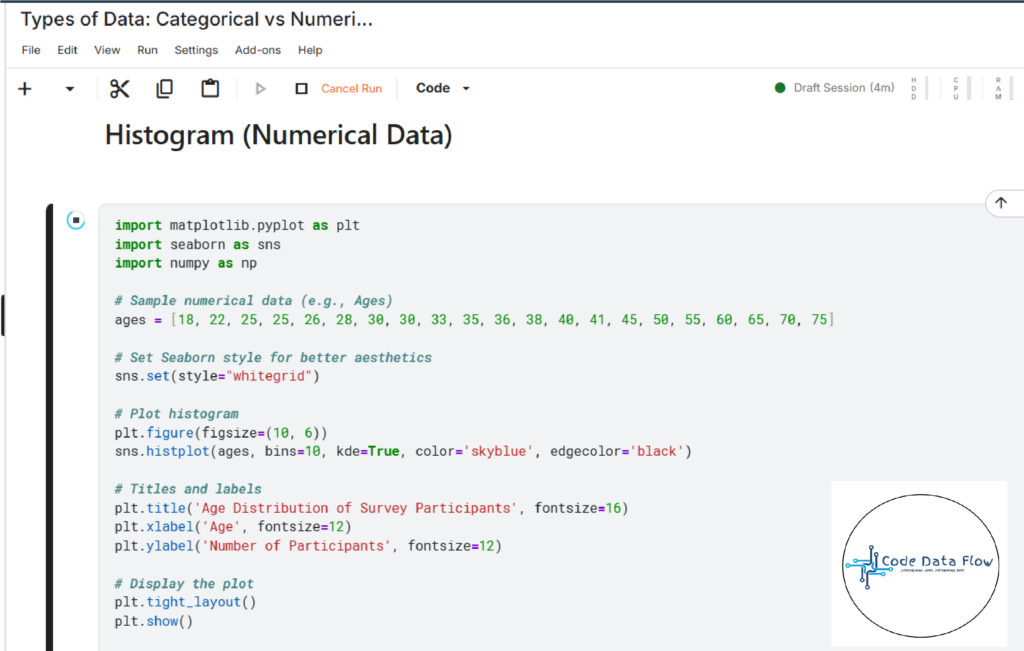This screenshot has height=651, width=1024.
Task: Click the Draft Session status indicator
Action: click(x=834, y=87)
